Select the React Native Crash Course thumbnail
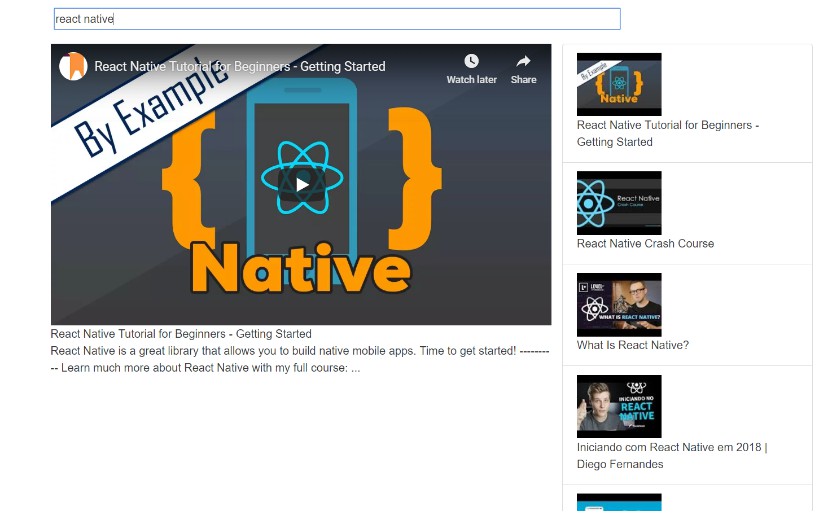This screenshot has width=833, height=522. coord(619,202)
